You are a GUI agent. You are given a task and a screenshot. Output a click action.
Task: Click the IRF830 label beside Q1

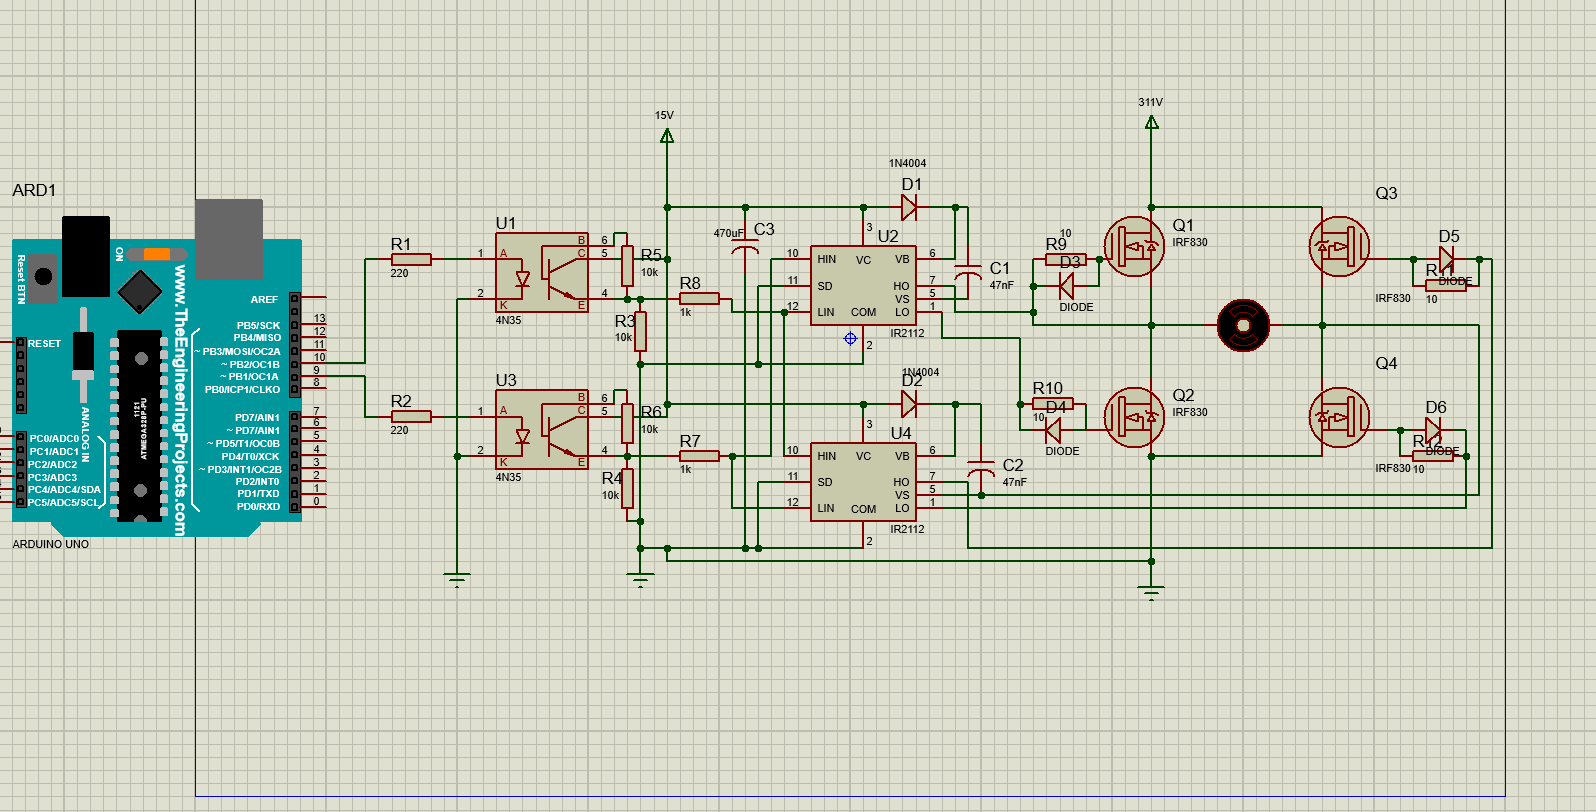point(1190,242)
